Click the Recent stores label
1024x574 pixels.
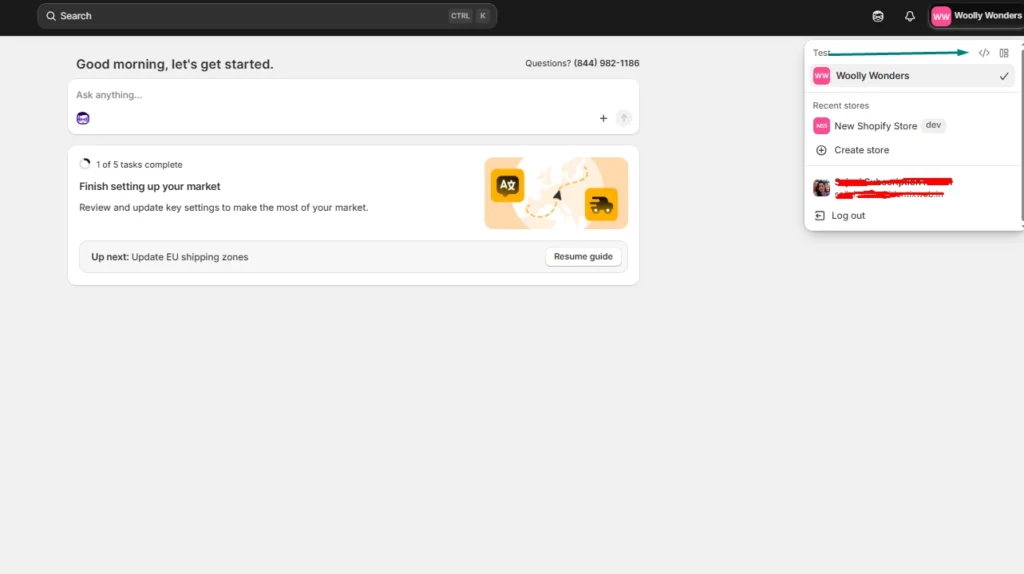tap(840, 106)
